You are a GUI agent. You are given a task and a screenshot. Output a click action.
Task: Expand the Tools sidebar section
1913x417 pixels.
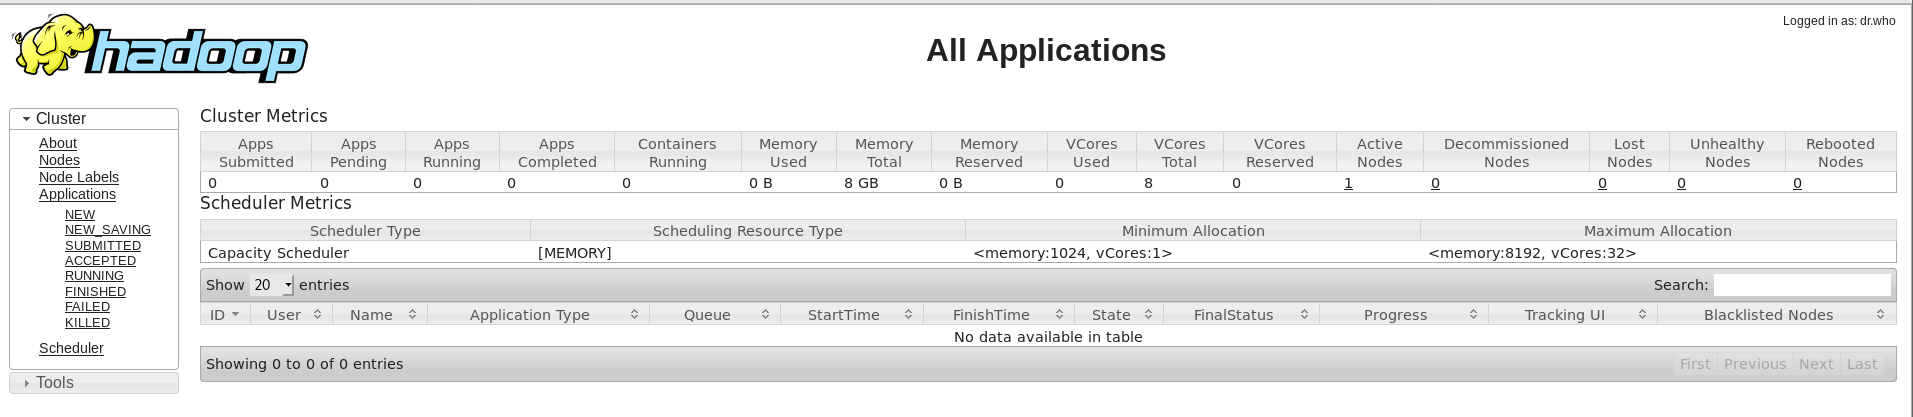(27, 383)
